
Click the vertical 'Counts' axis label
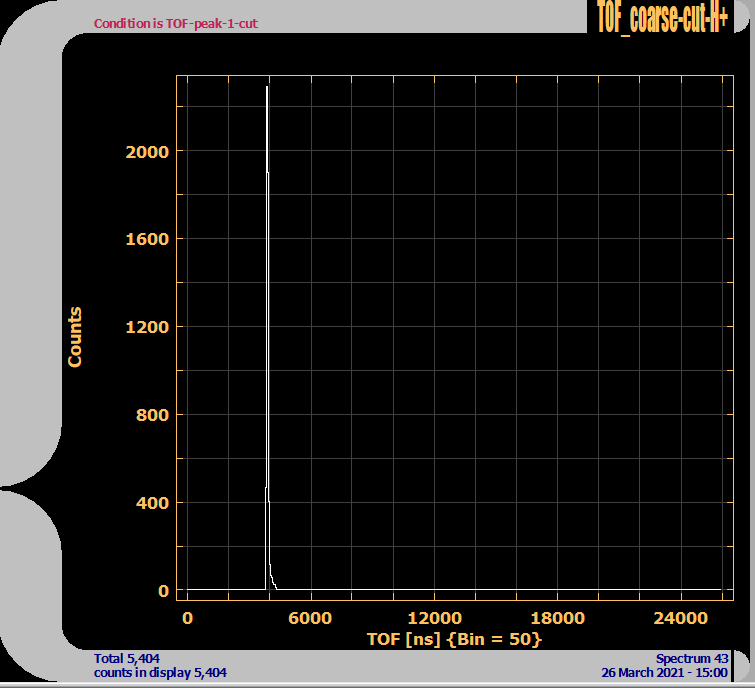coord(75,337)
